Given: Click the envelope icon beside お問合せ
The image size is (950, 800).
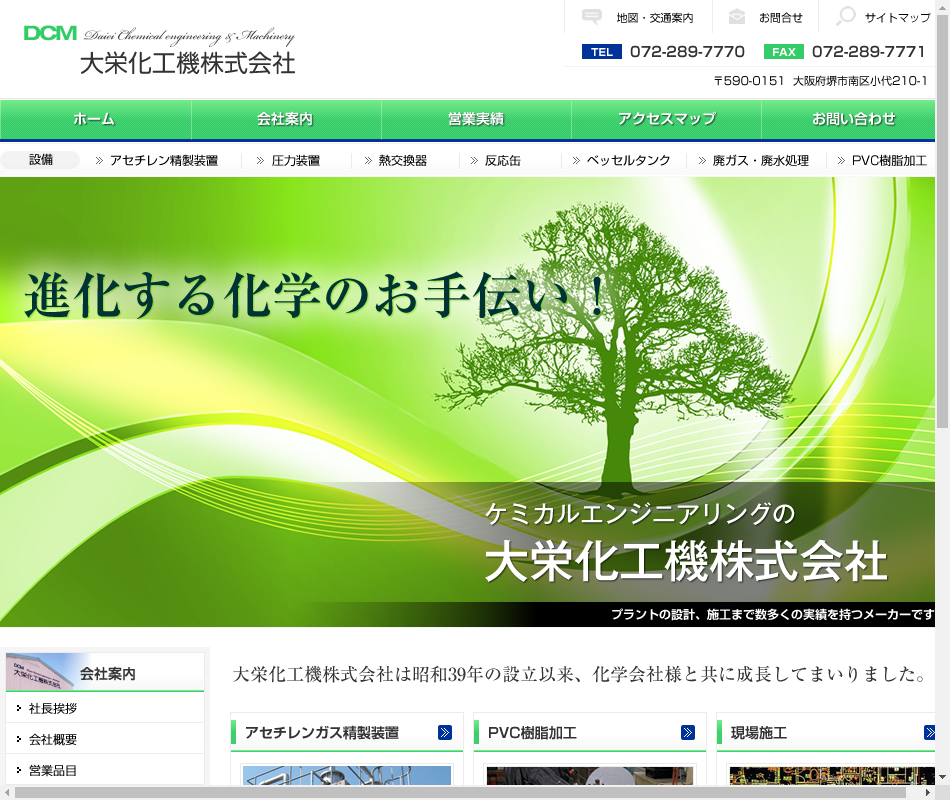Looking at the screenshot, I should (737, 17).
